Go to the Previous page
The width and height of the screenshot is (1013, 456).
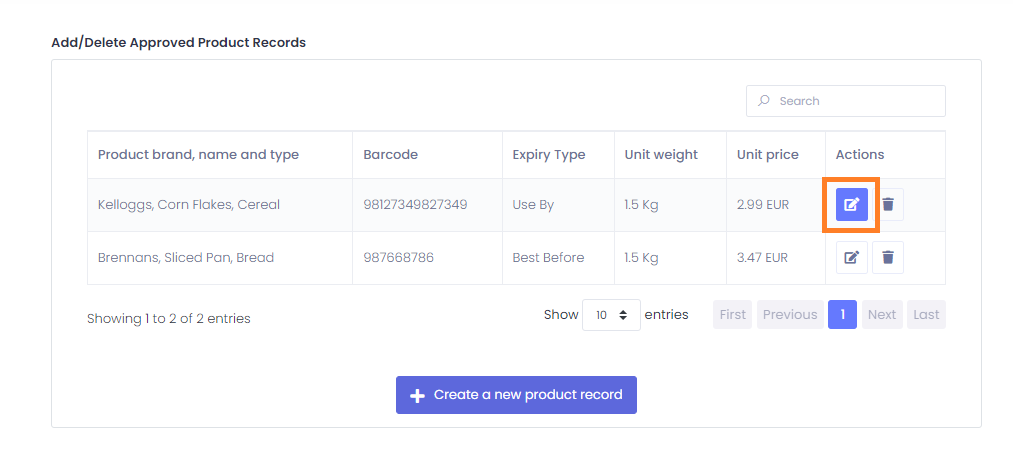(790, 315)
